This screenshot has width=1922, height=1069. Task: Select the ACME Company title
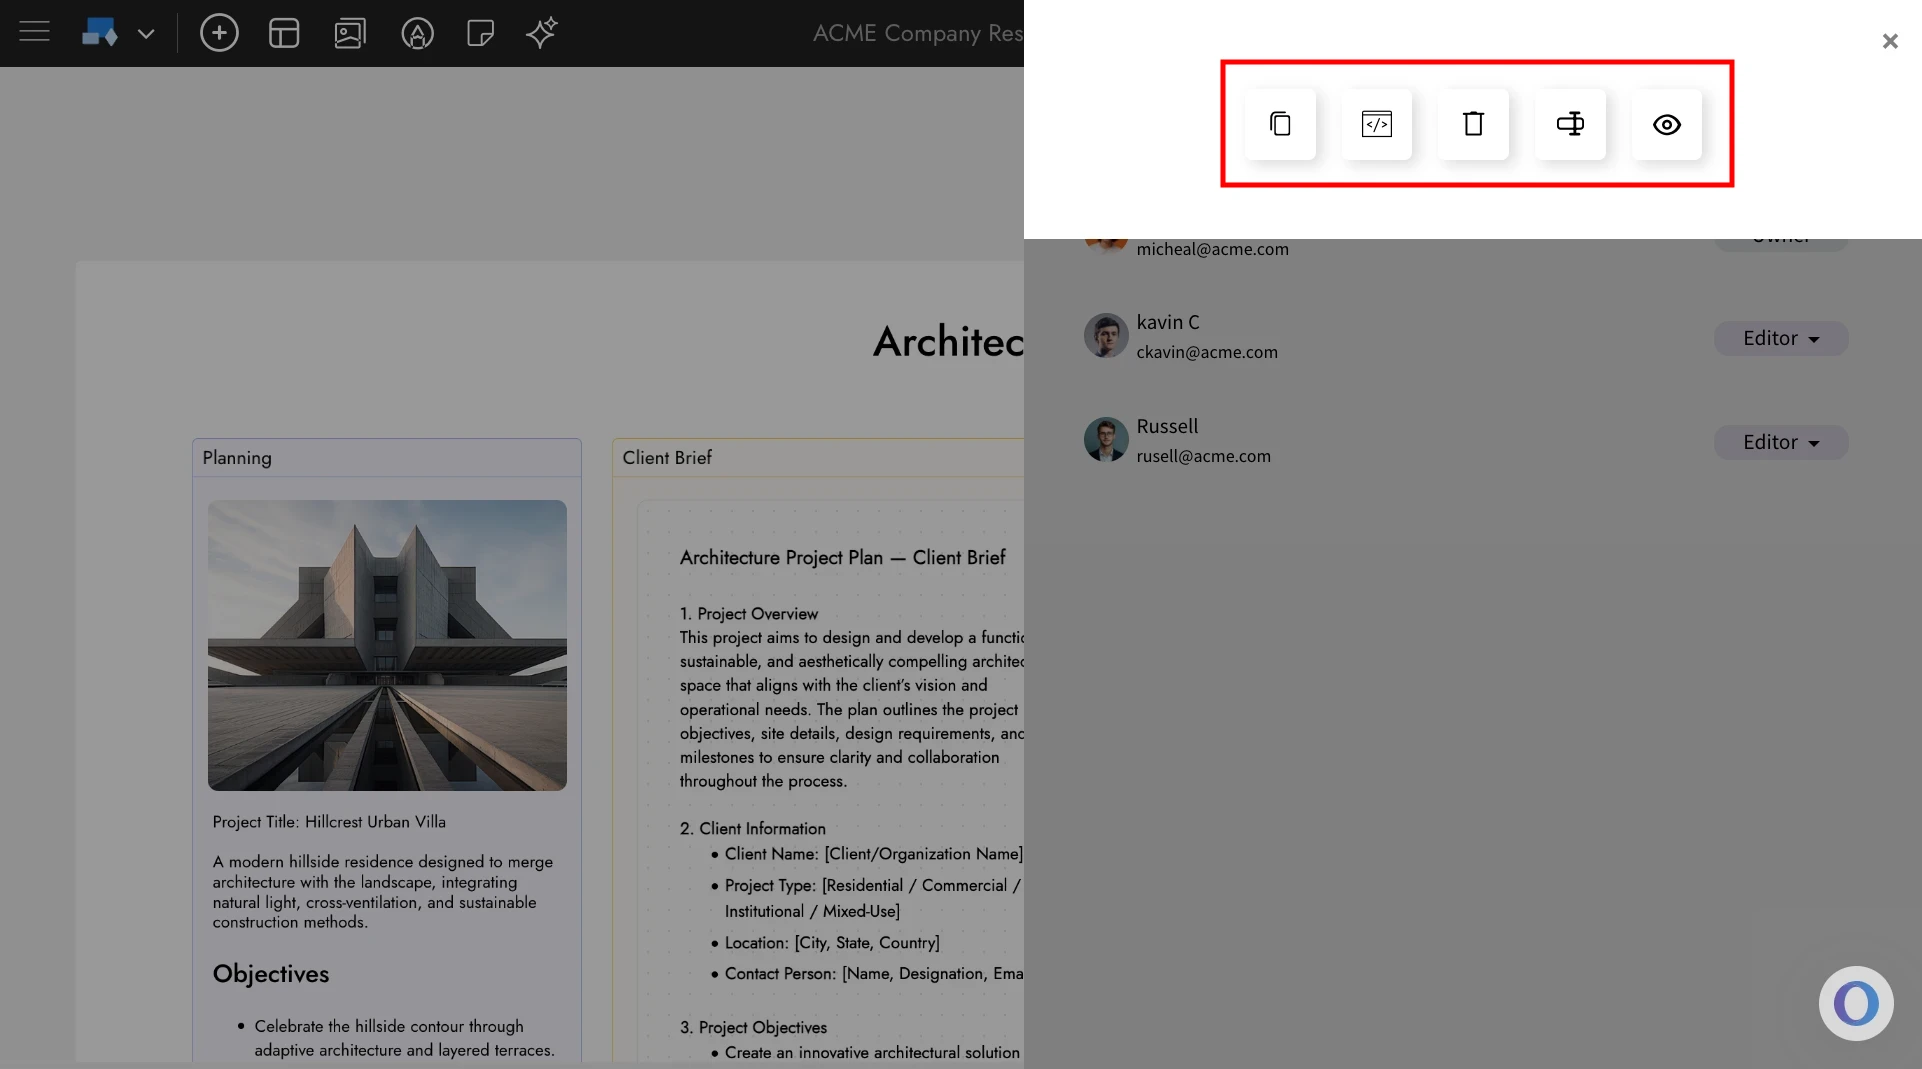(915, 34)
